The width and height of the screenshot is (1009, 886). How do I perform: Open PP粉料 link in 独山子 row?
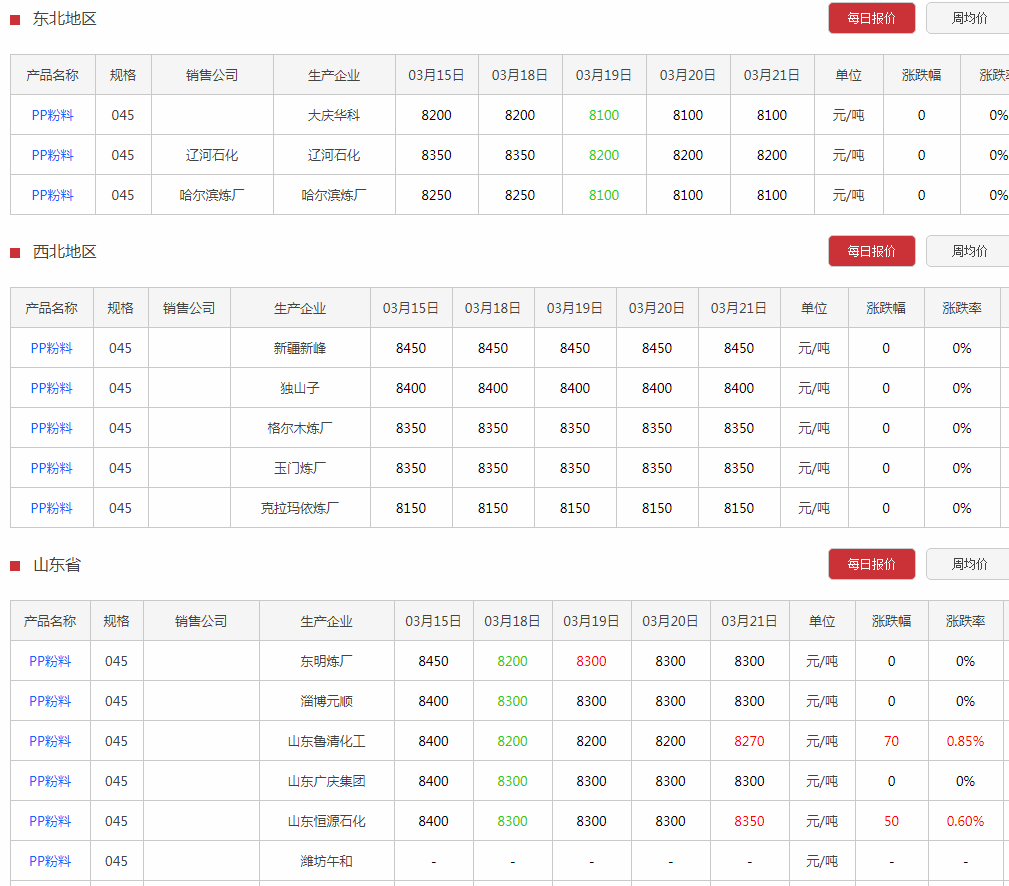51,388
